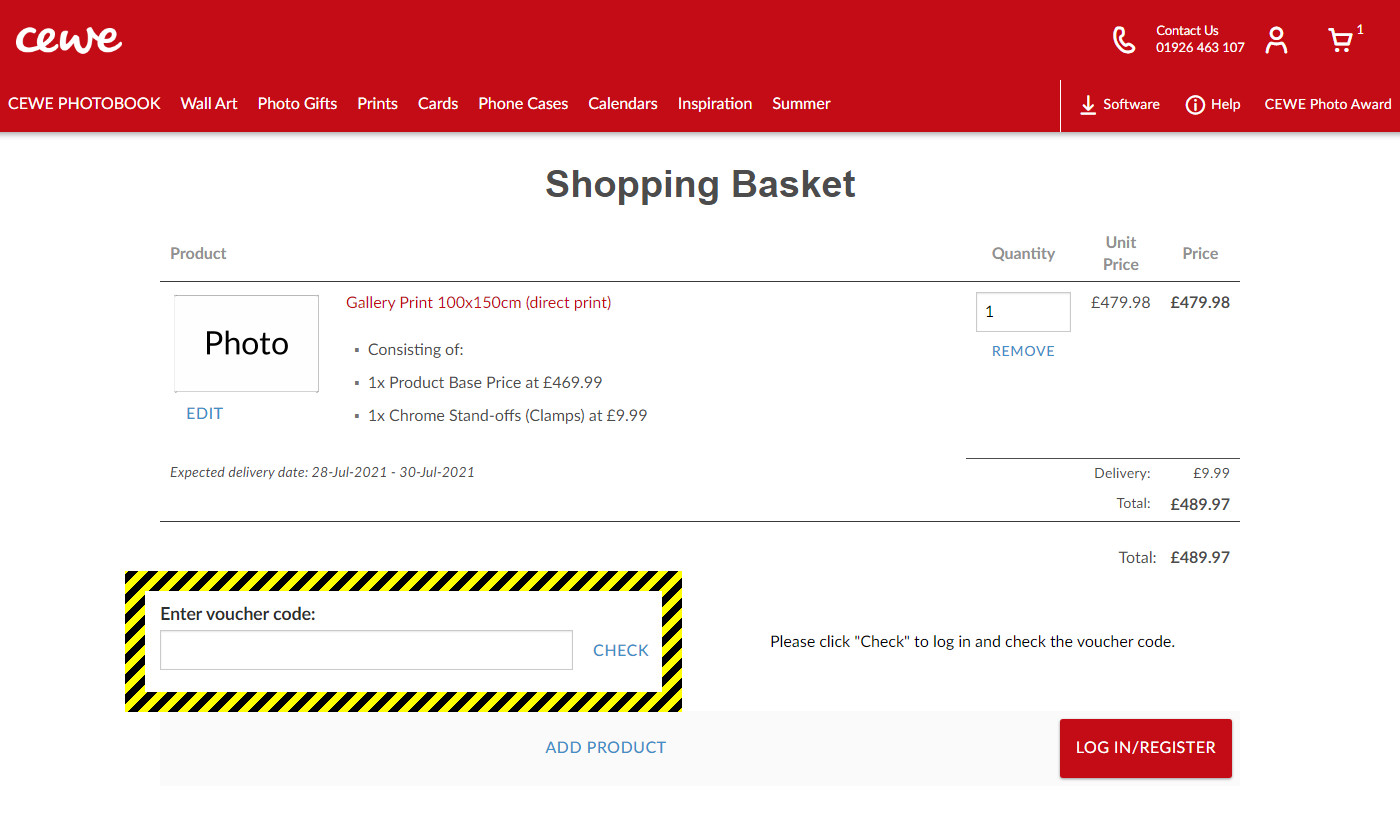Image resolution: width=1400 pixels, height=820 pixels.
Task: Click CHECK to validate the voucher
Action: point(621,650)
